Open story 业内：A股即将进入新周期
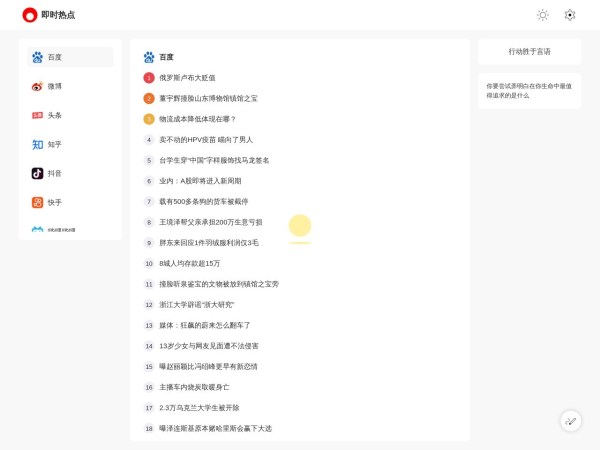 point(200,181)
